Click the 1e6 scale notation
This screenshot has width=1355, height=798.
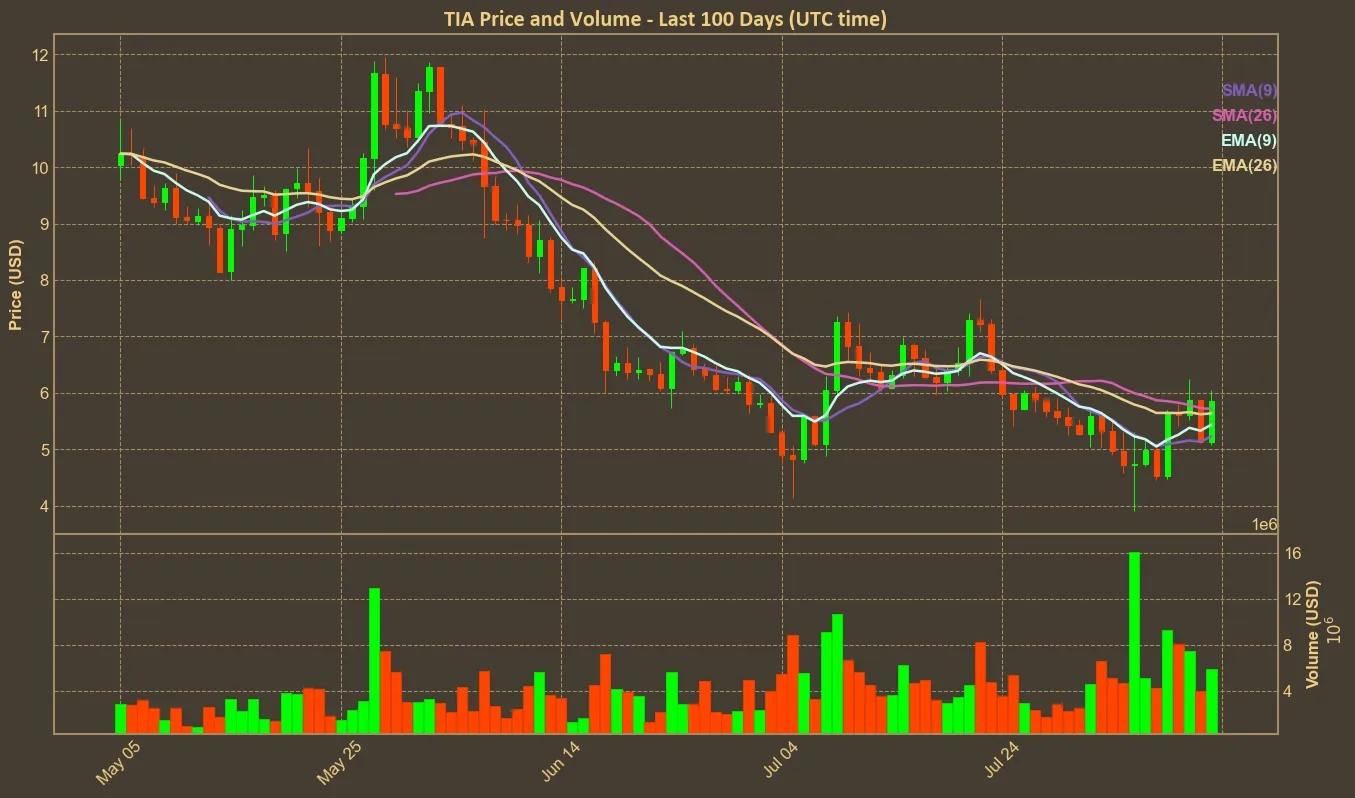(1264, 525)
